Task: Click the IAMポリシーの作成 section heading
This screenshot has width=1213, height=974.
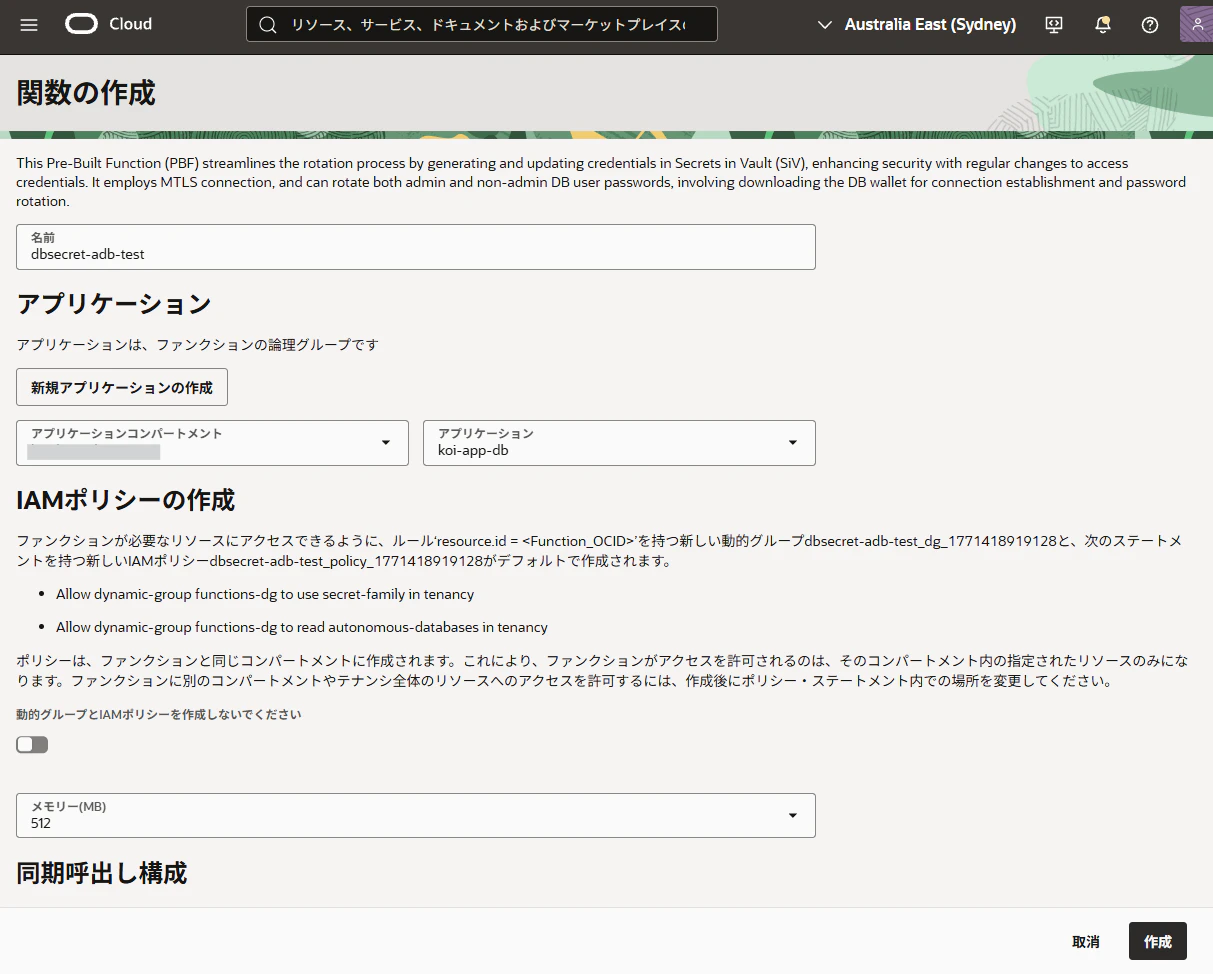Action: (x=125, y=499)
